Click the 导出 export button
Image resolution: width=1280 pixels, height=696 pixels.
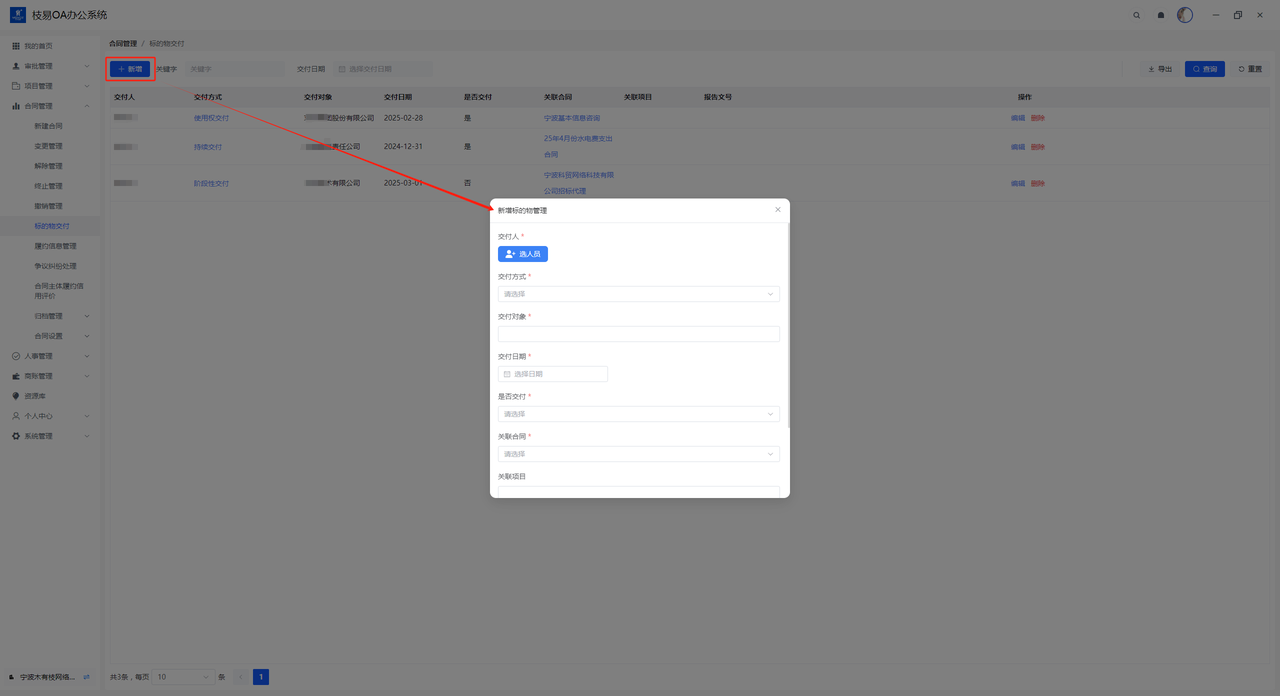[x=1160, y=69]
